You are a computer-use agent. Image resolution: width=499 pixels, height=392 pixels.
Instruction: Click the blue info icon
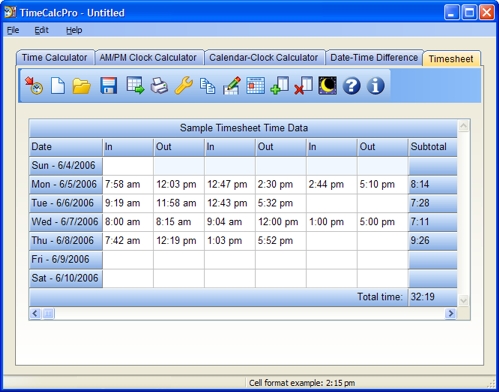tap(376, 86)
